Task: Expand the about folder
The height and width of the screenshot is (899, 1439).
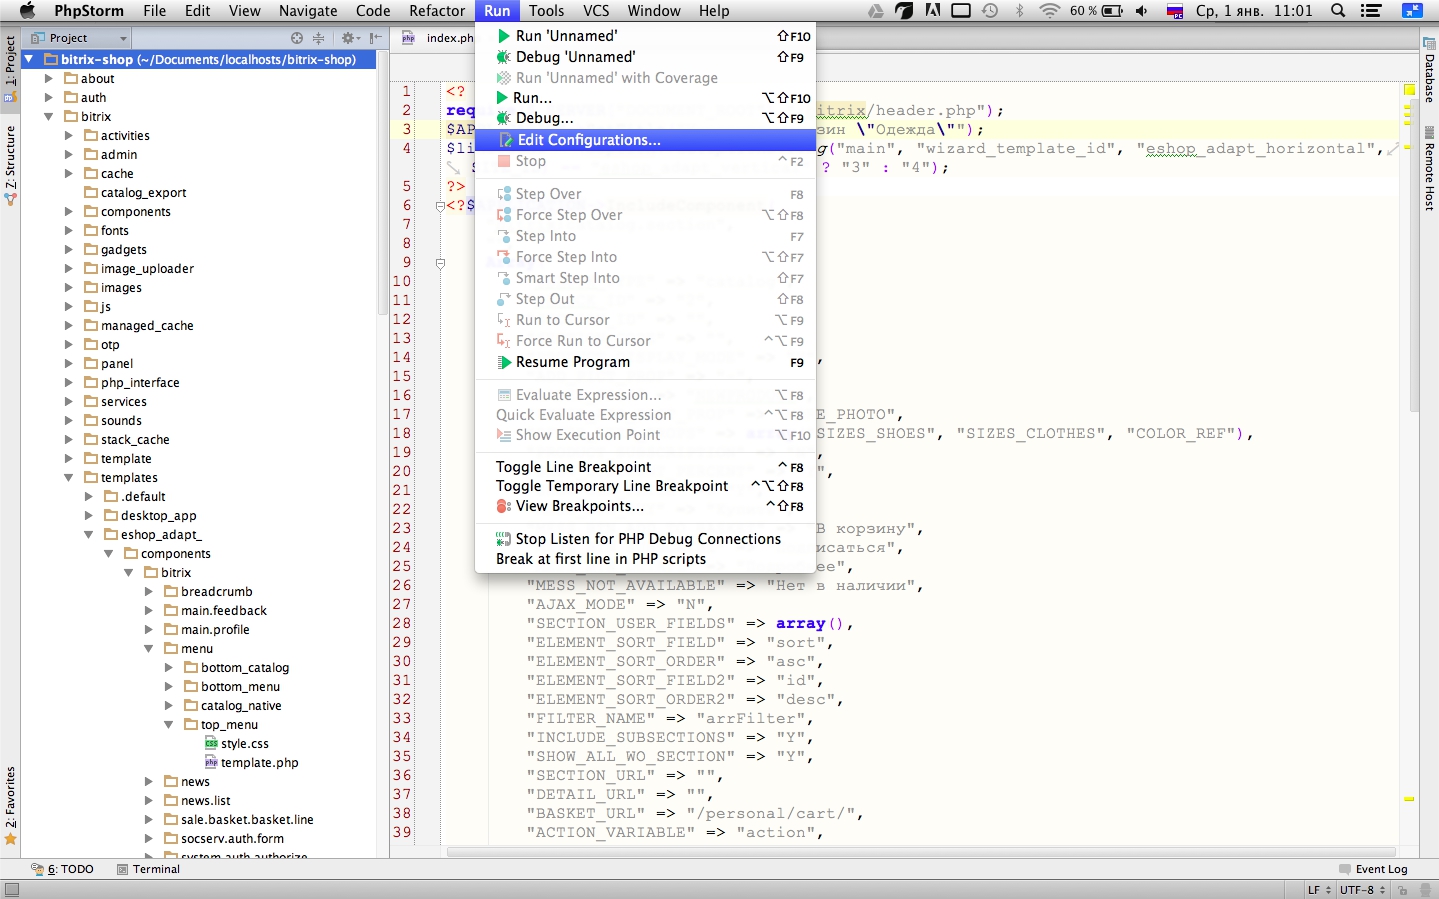Action: coord(49,78)
